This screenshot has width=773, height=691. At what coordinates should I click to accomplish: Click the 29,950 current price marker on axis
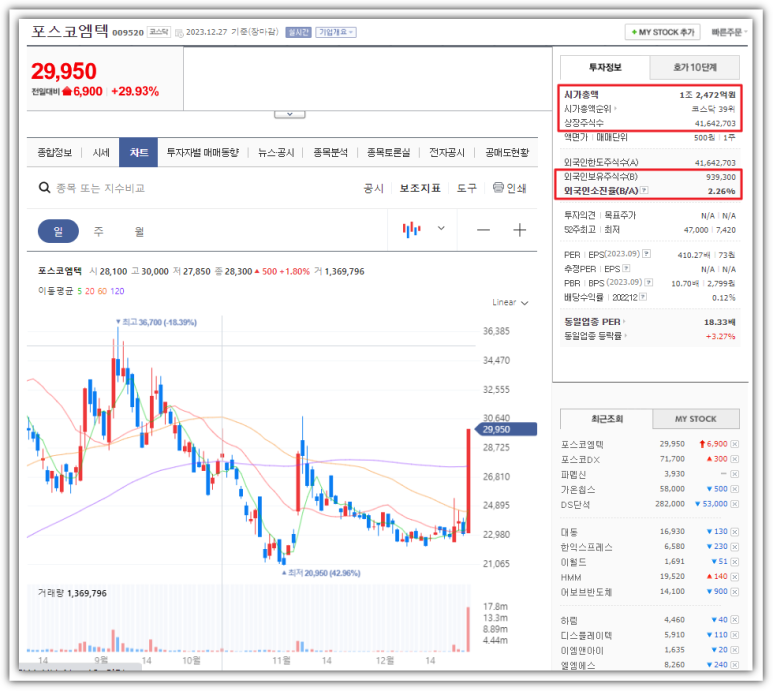[506, 429]
